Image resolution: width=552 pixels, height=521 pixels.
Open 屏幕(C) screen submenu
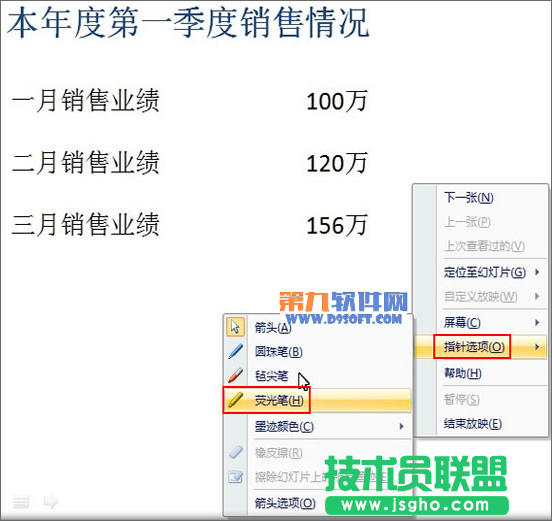[462, 322]
